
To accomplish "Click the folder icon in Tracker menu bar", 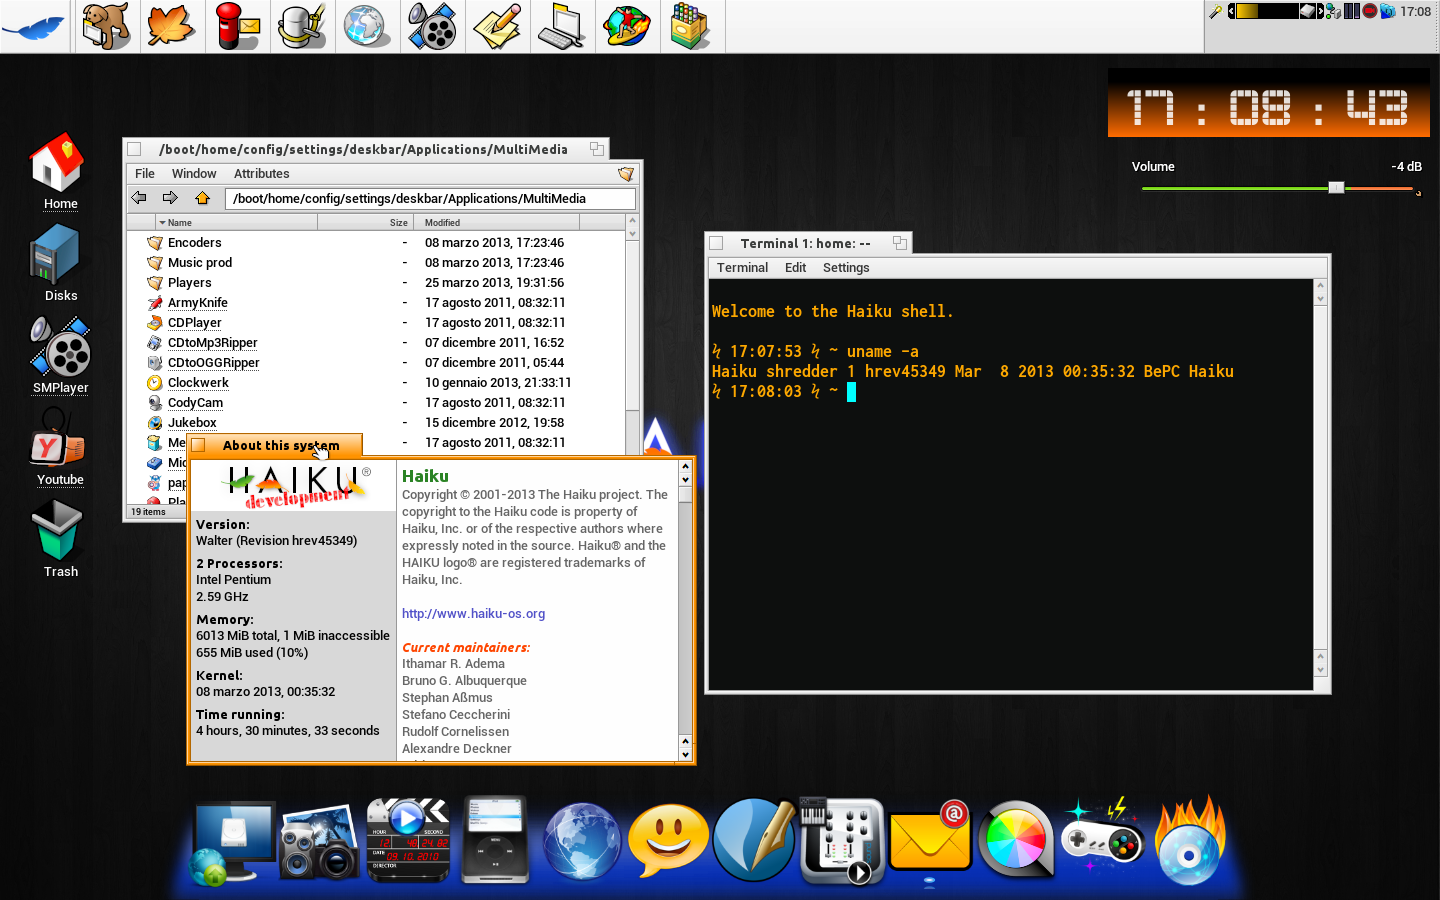I will (626, 174).
